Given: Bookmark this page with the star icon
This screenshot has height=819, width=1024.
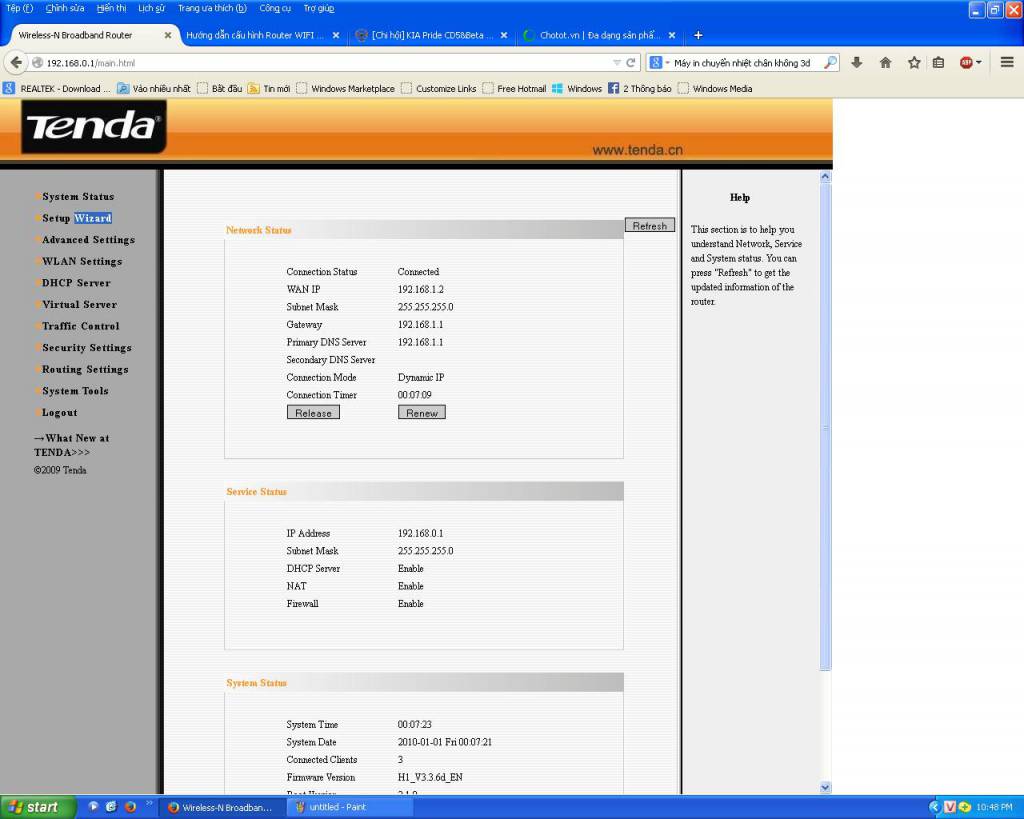Looking at the screenshot, I should [914, 63].
